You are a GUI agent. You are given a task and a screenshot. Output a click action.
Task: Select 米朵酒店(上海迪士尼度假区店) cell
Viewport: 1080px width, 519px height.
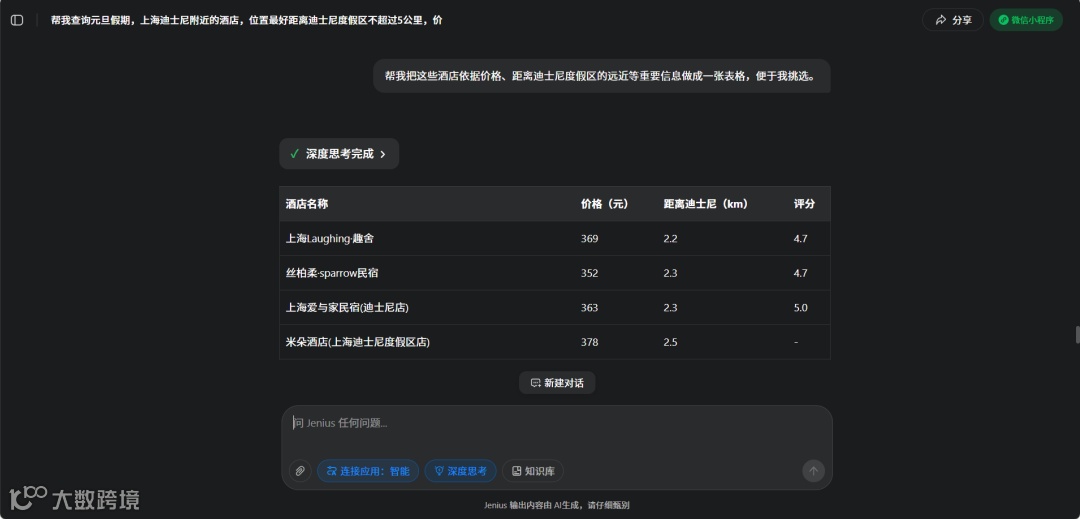(357, 341)
